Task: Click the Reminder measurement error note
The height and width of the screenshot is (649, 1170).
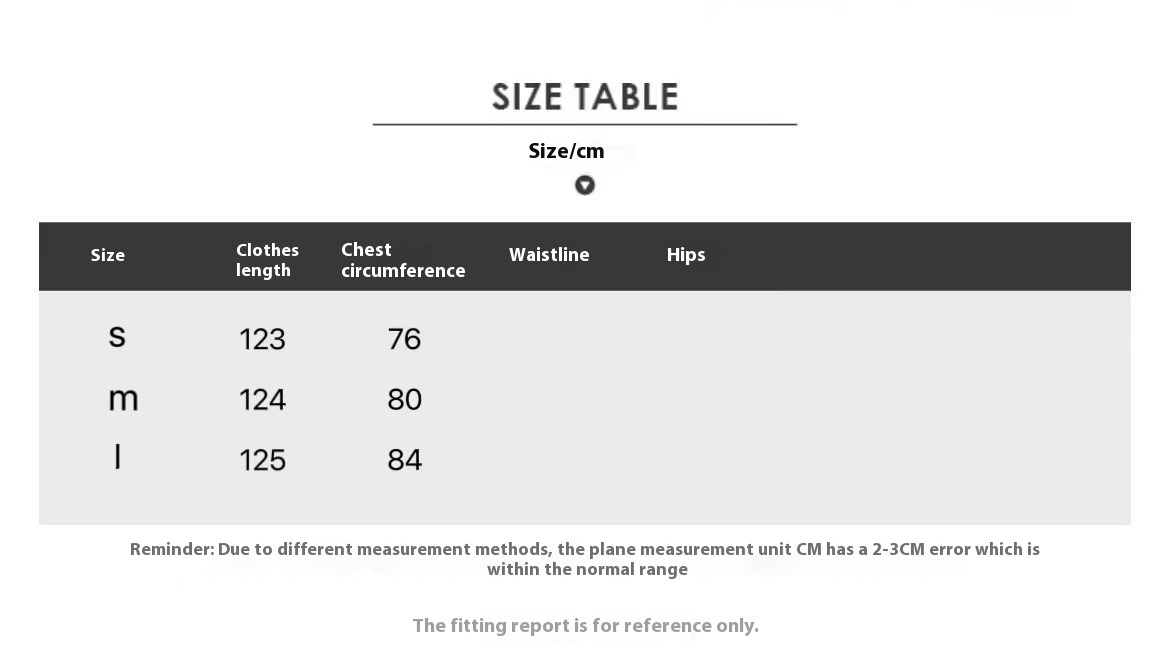Action: point(585,559)
